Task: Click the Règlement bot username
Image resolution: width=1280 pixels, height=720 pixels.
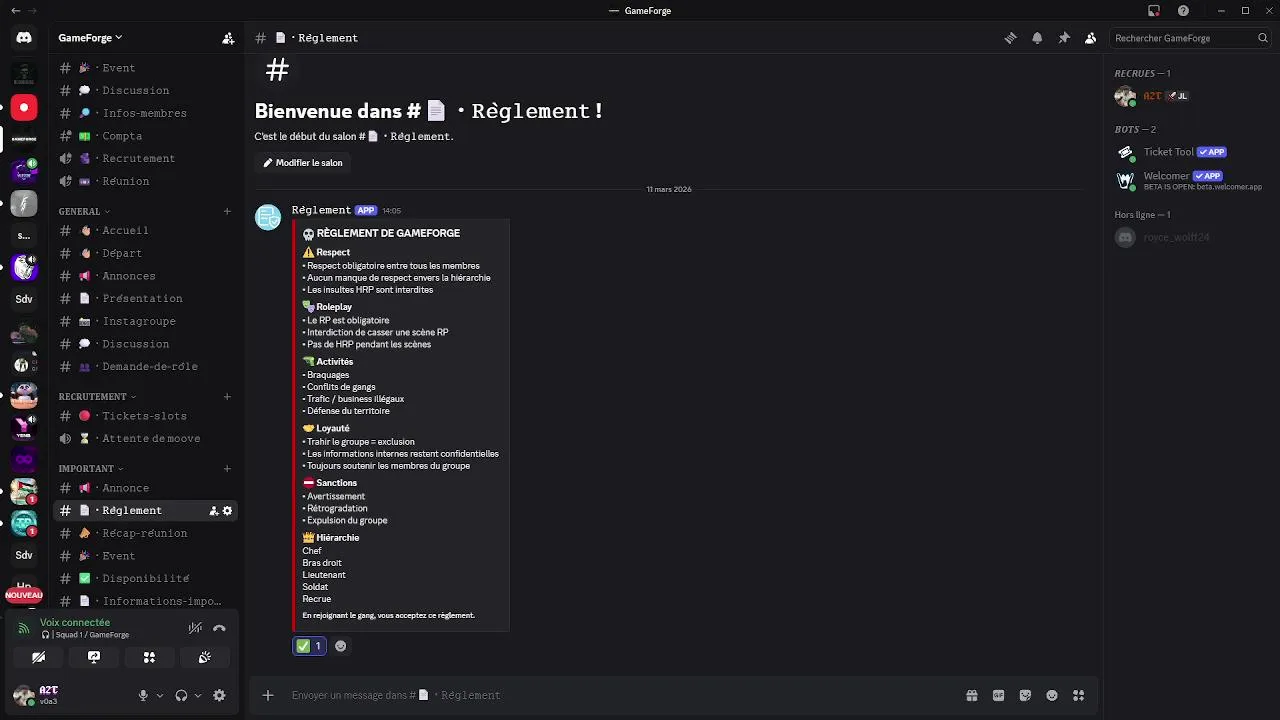Action: point(321,210)
